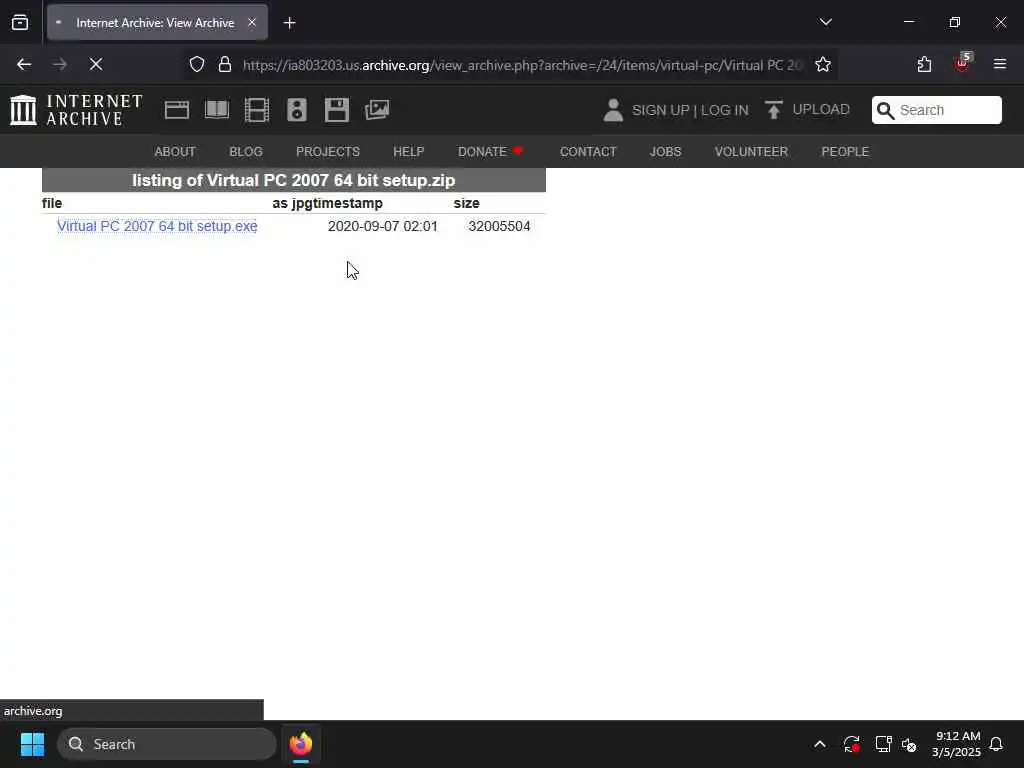List all tabs dropdown arrow
The image size is (1024, 768).
825,22
